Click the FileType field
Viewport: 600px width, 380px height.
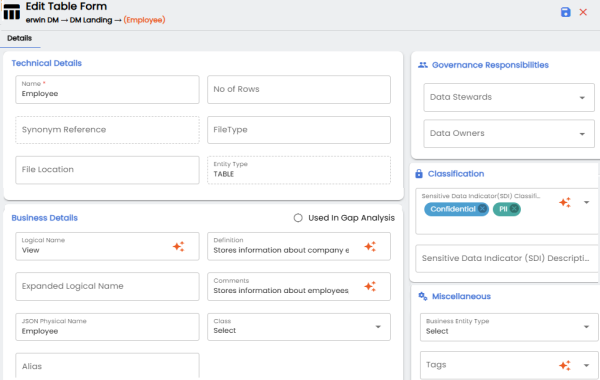pos(299,130)
